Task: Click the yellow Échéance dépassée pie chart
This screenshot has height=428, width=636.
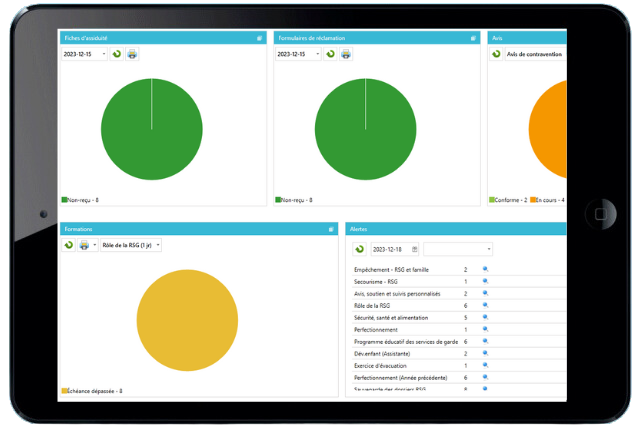Action: tap(187, 320)
